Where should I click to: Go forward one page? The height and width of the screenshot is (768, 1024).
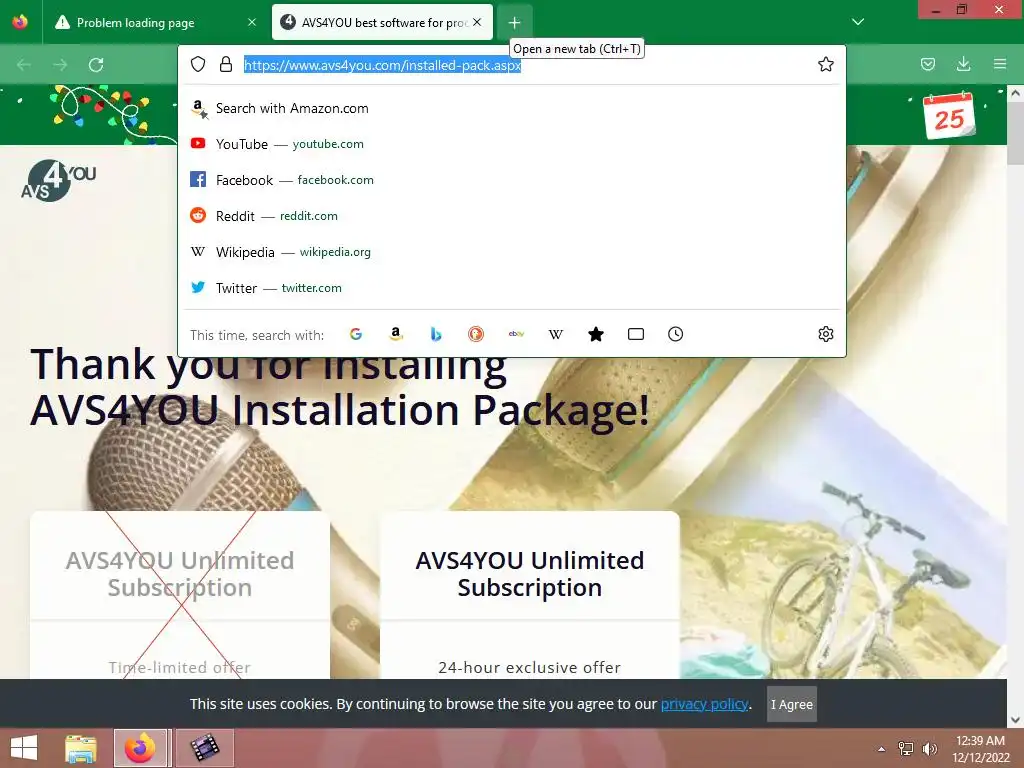click(60, 65)
